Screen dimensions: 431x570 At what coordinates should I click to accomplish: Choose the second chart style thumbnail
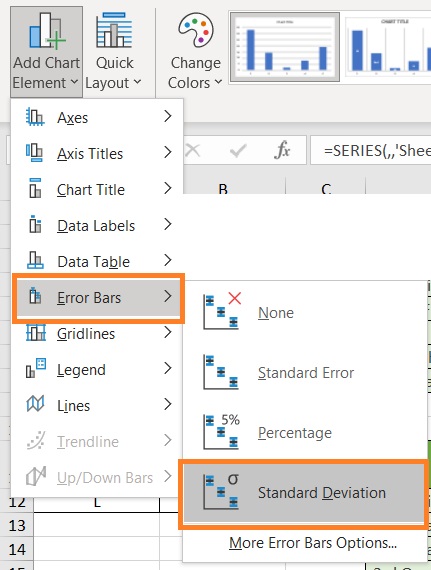[x=388, y=47]
